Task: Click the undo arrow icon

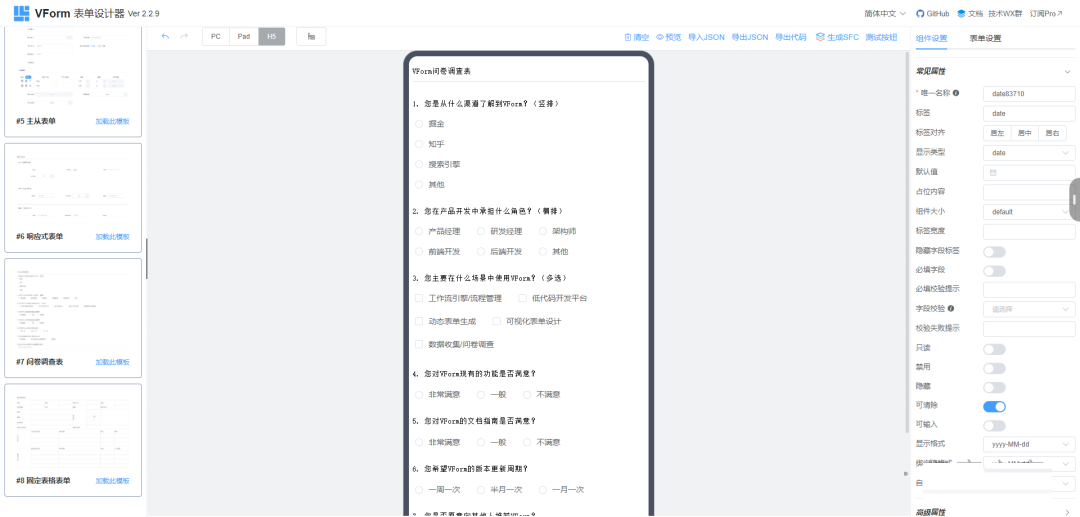Action: click(165, 36)
